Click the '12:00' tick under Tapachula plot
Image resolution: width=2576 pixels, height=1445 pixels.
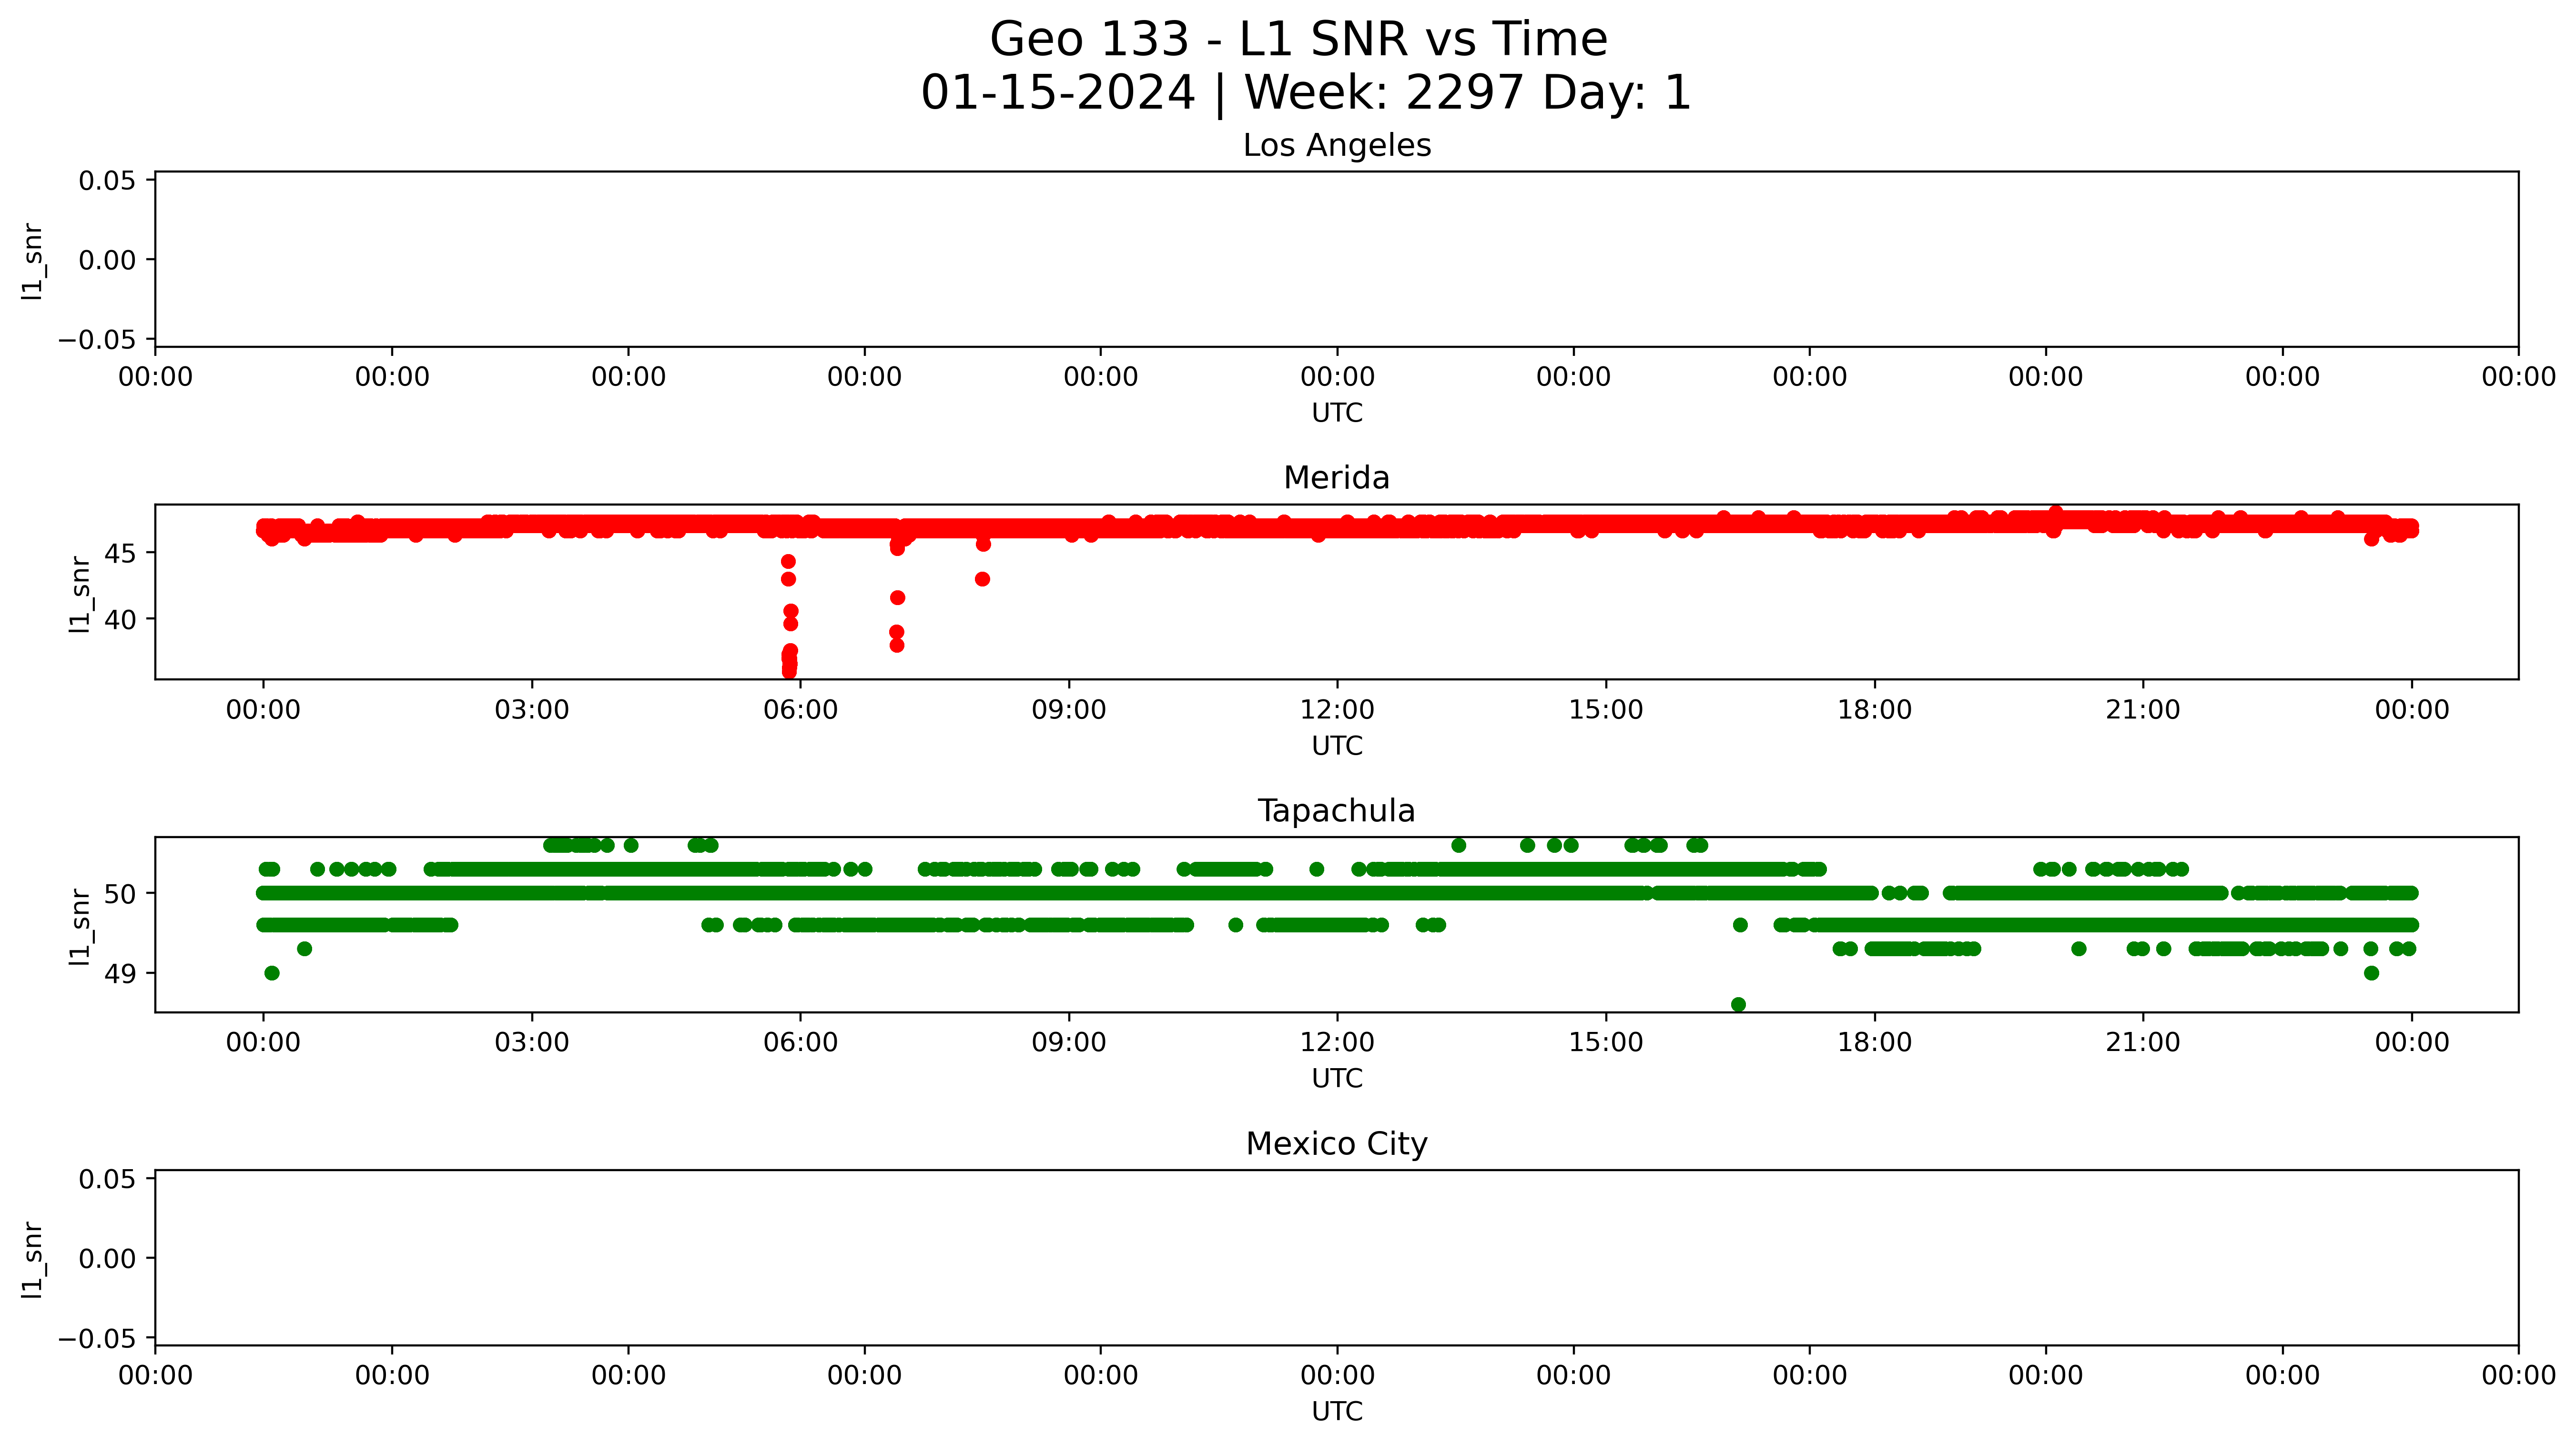coord(1337,1043)
